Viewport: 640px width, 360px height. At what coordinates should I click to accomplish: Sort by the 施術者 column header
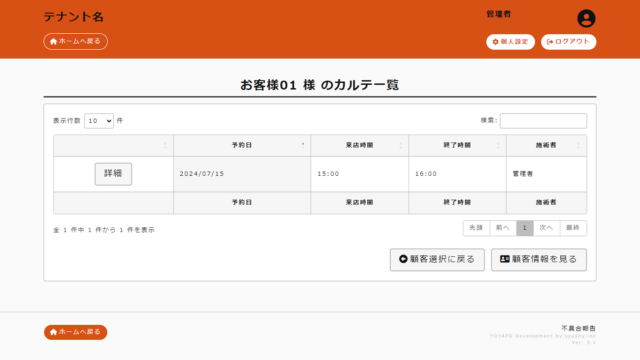coord(547,145)
